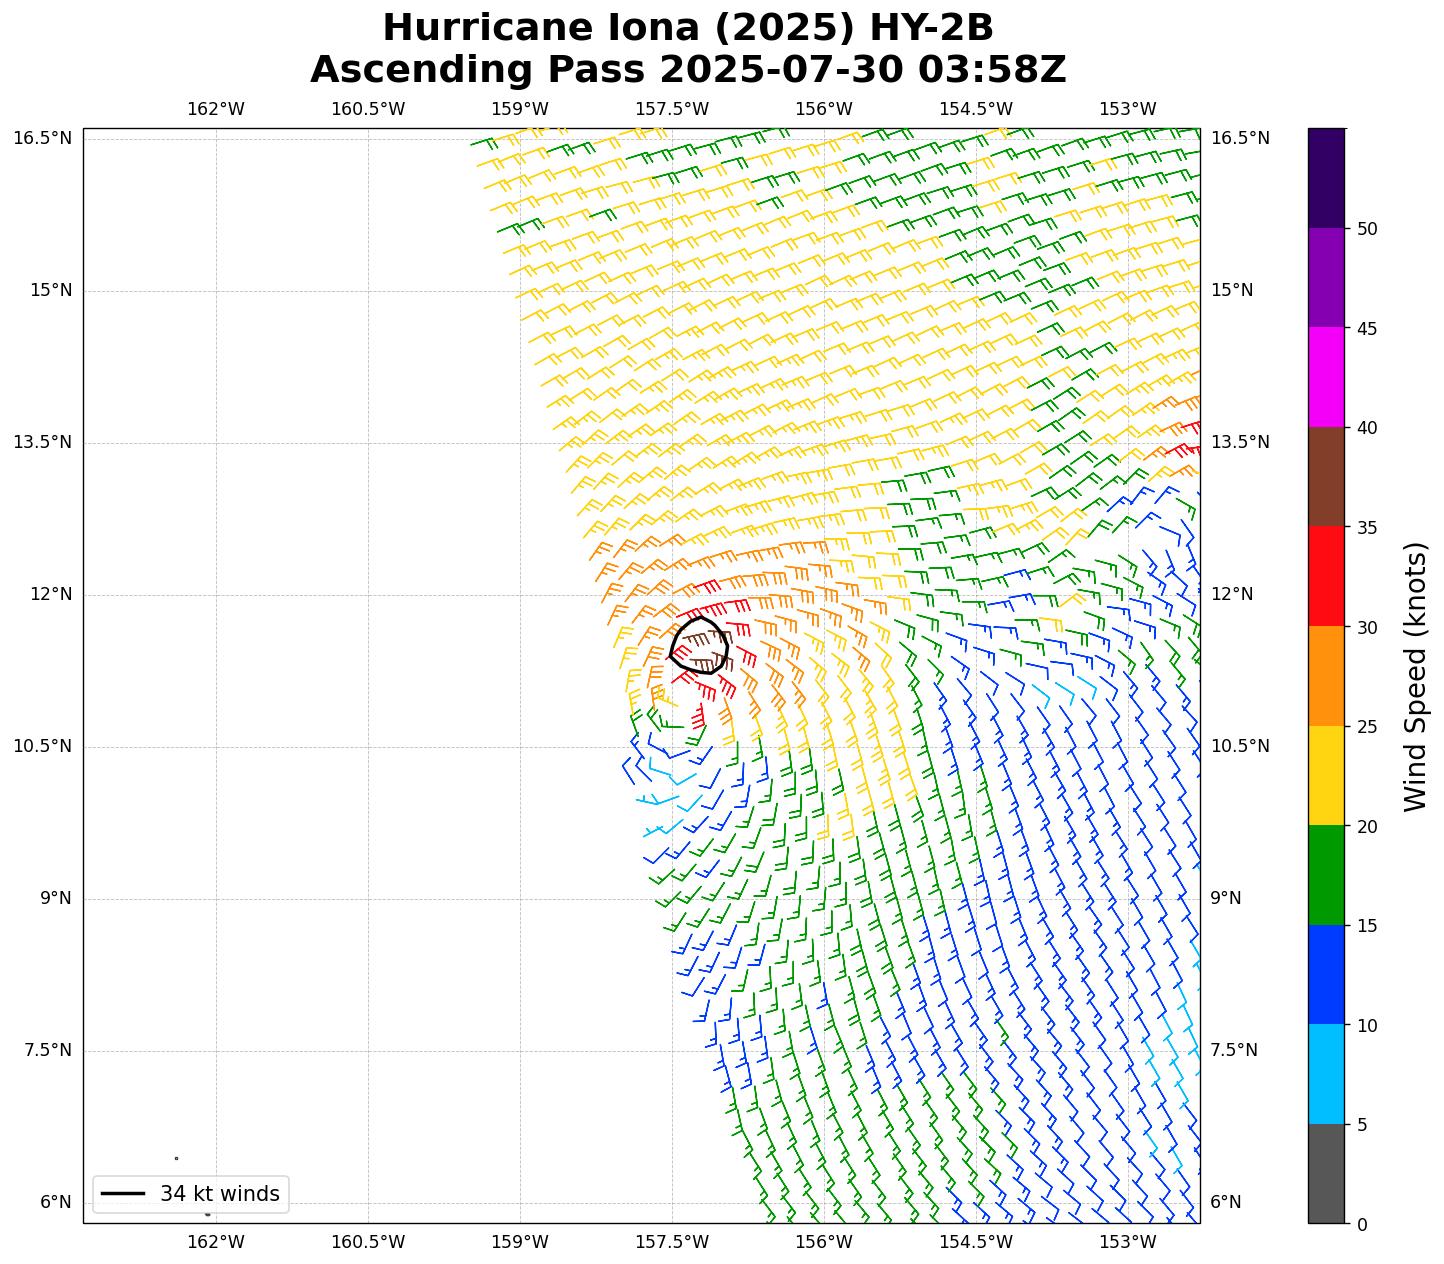Viewport: 1444px width, 1264px height.
Task: Click the brown 35-40 knot colorbar segment
Action: coord(1326,477)
